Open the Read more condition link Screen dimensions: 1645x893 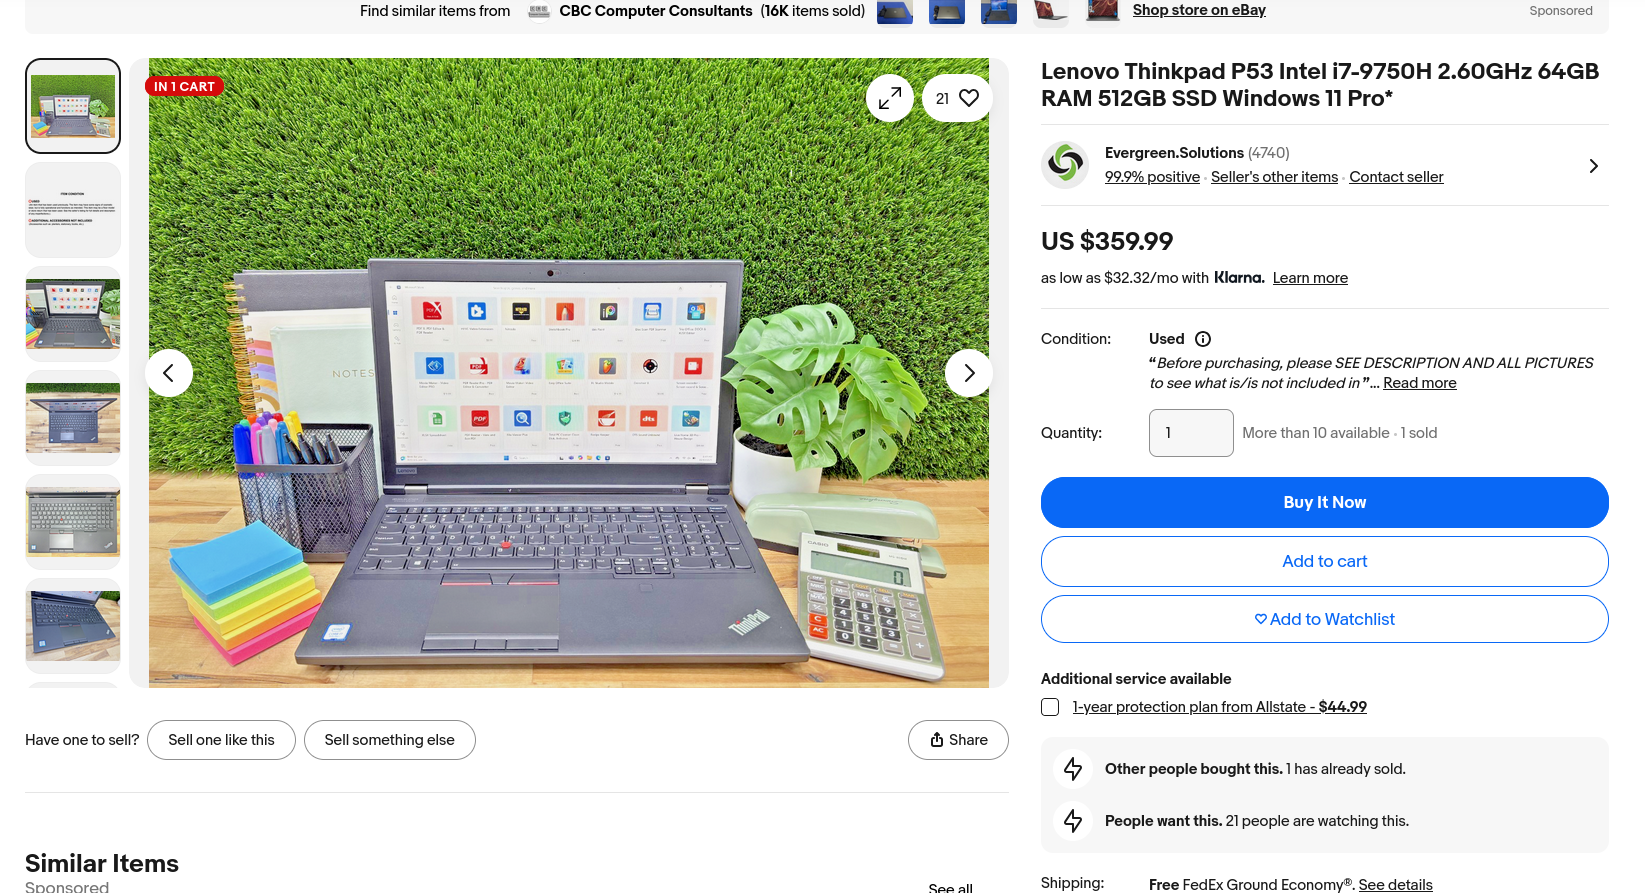pyautogui.click(x=1419, y=383)
